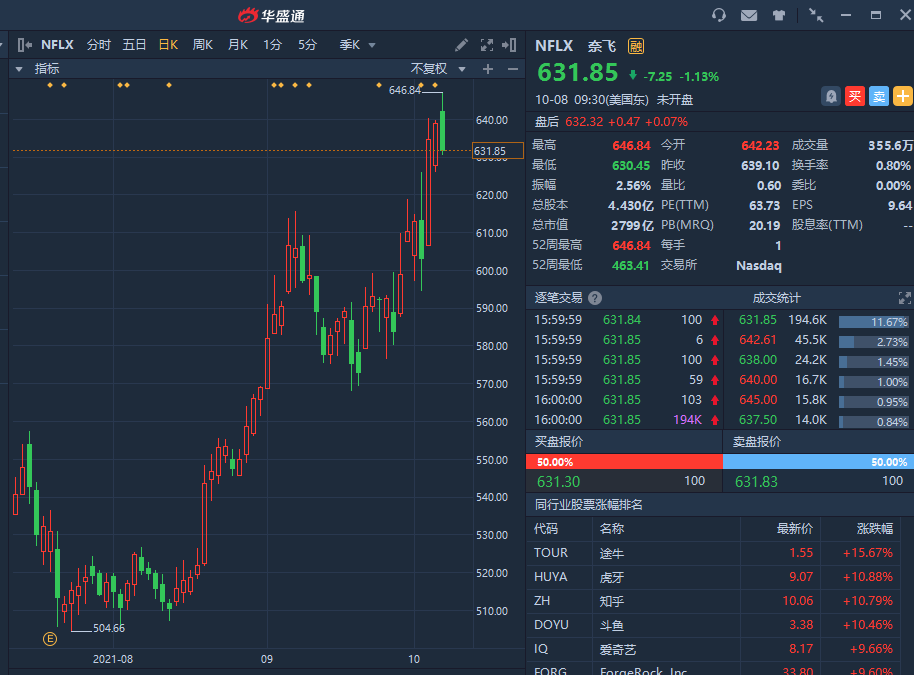The width and height of the screenshot is (914, 675).
Task: Click the 逐笔交易 tab
Action: (x=558, y=298)
